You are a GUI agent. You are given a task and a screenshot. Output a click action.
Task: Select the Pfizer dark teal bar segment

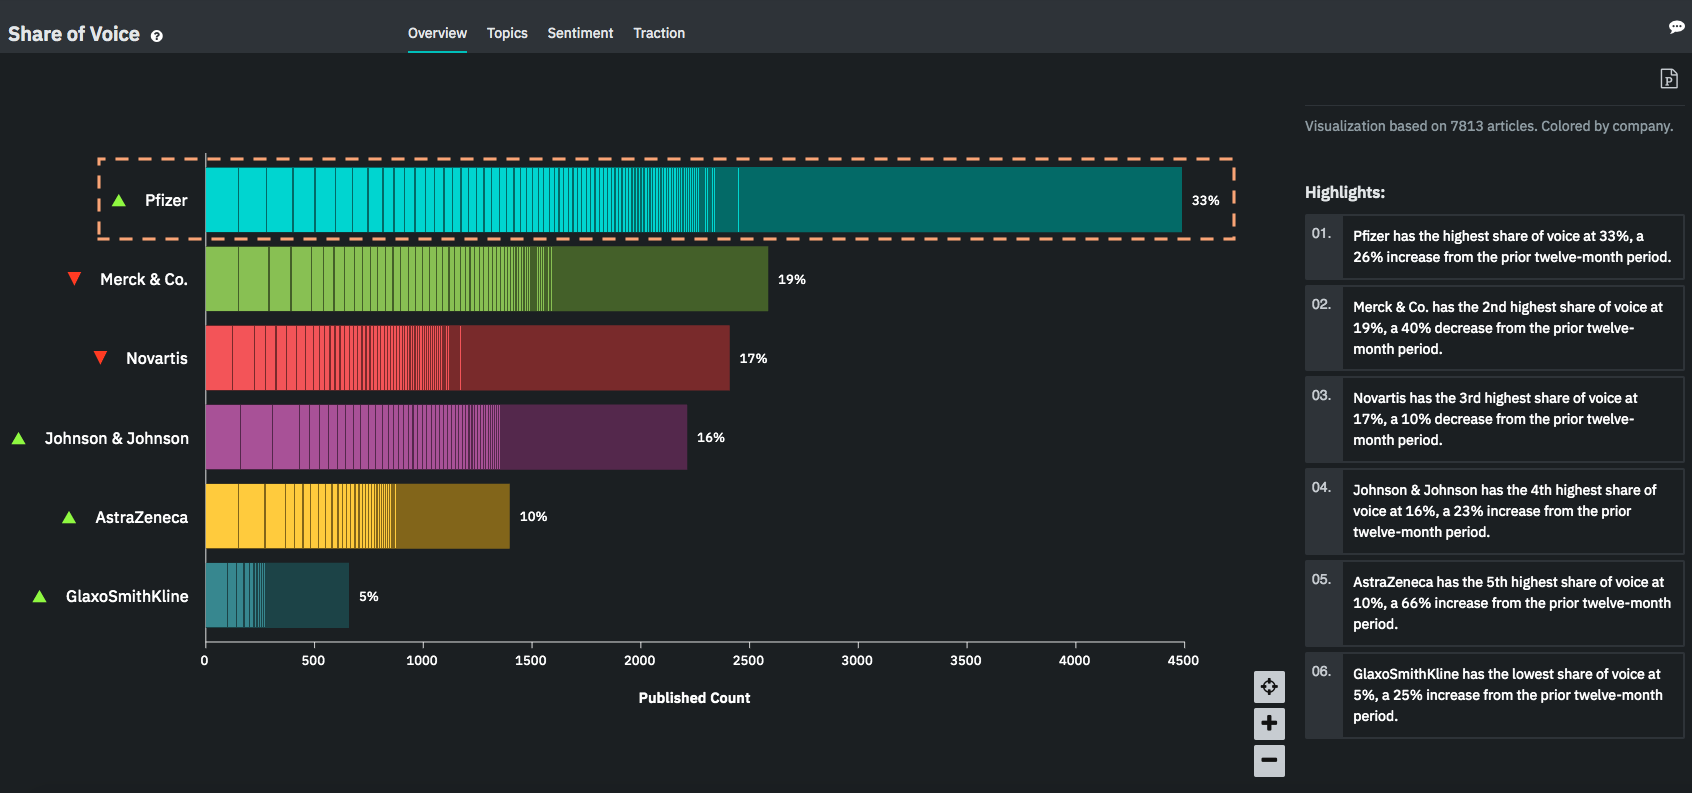coord(960,200)
